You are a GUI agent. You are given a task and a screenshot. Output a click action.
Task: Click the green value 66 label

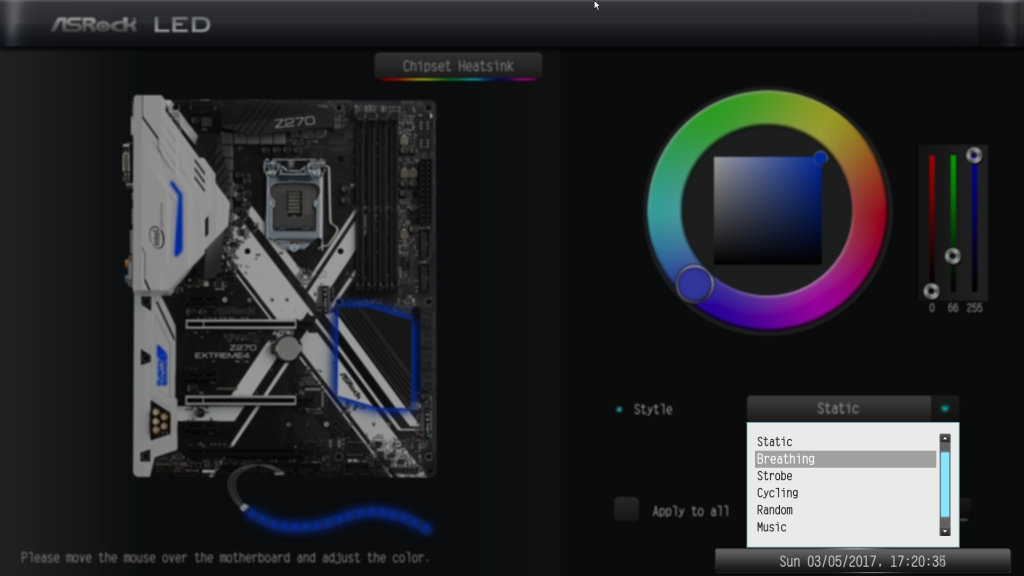click(953, 308)
